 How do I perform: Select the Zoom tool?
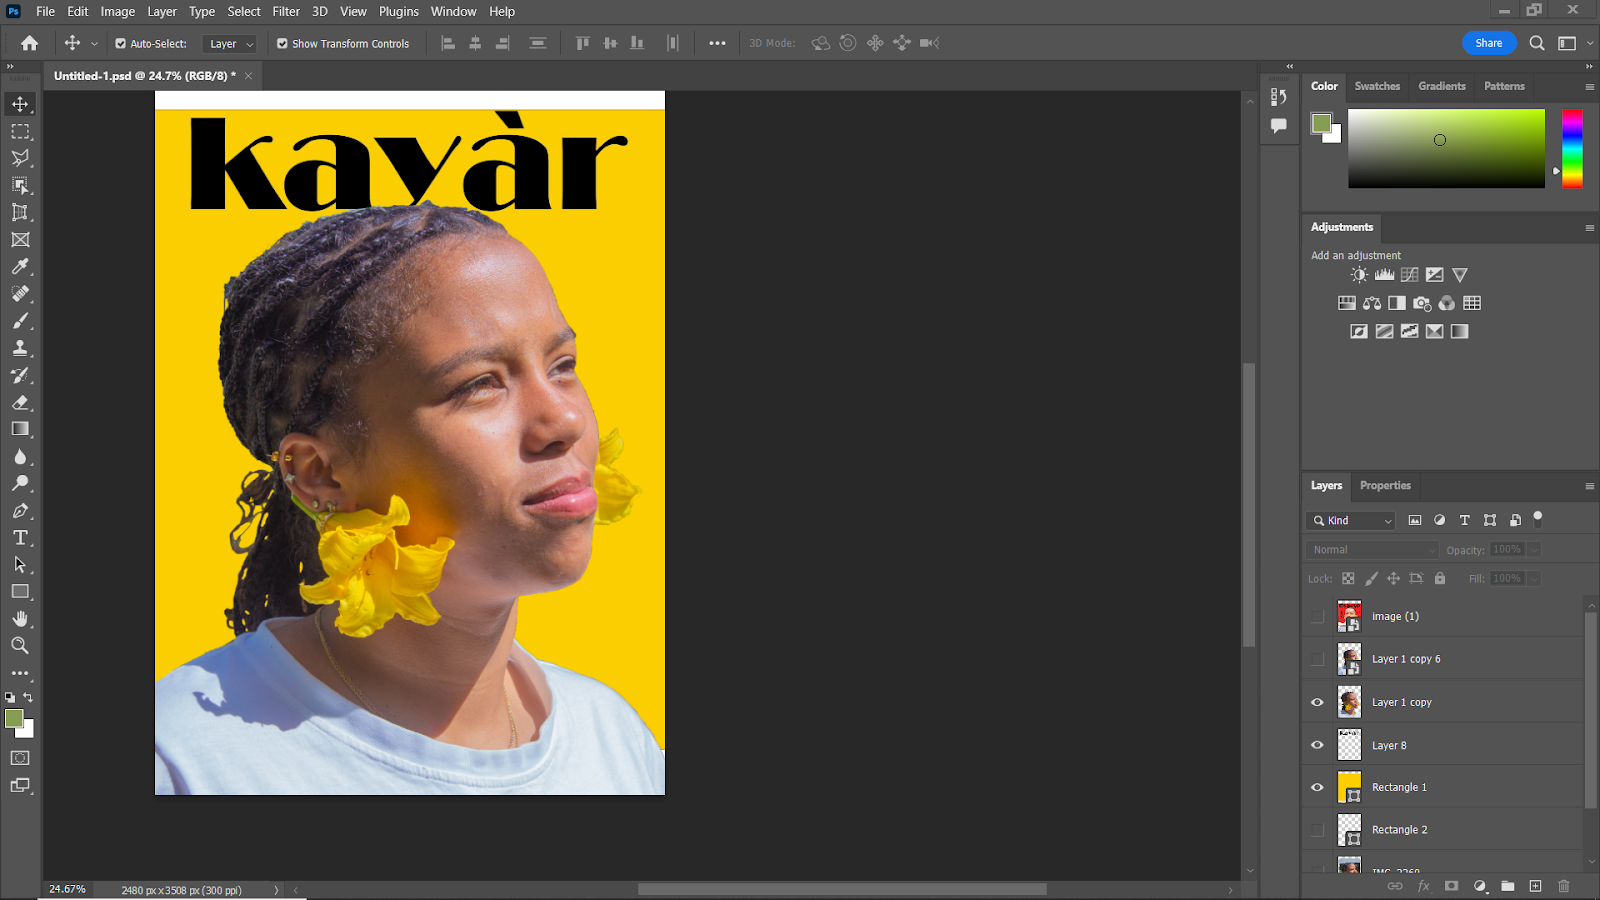pos(20,645)
